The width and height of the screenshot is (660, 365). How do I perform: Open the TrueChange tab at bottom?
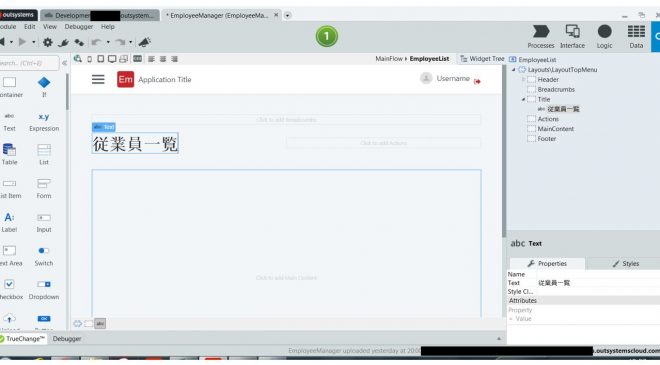22,338
